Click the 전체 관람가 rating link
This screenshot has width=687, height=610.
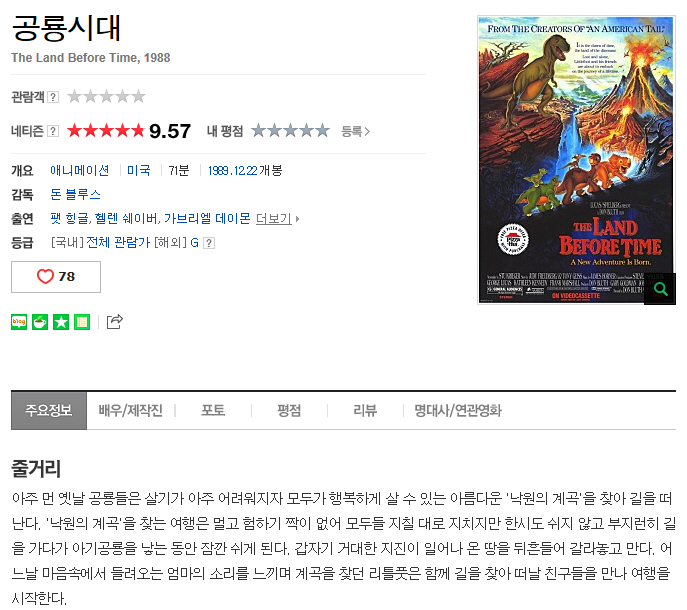118,242
